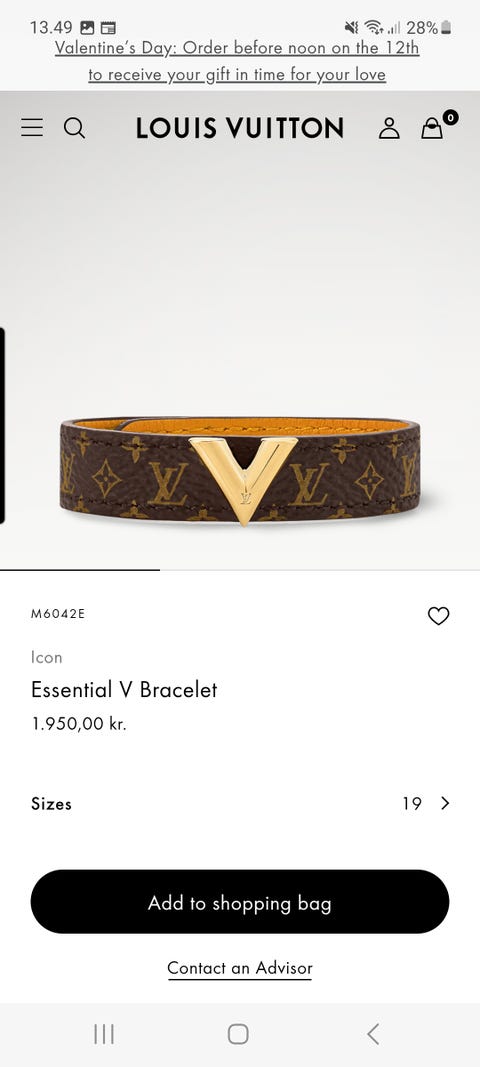Open the shopping bag icon

tap(438, 125)
